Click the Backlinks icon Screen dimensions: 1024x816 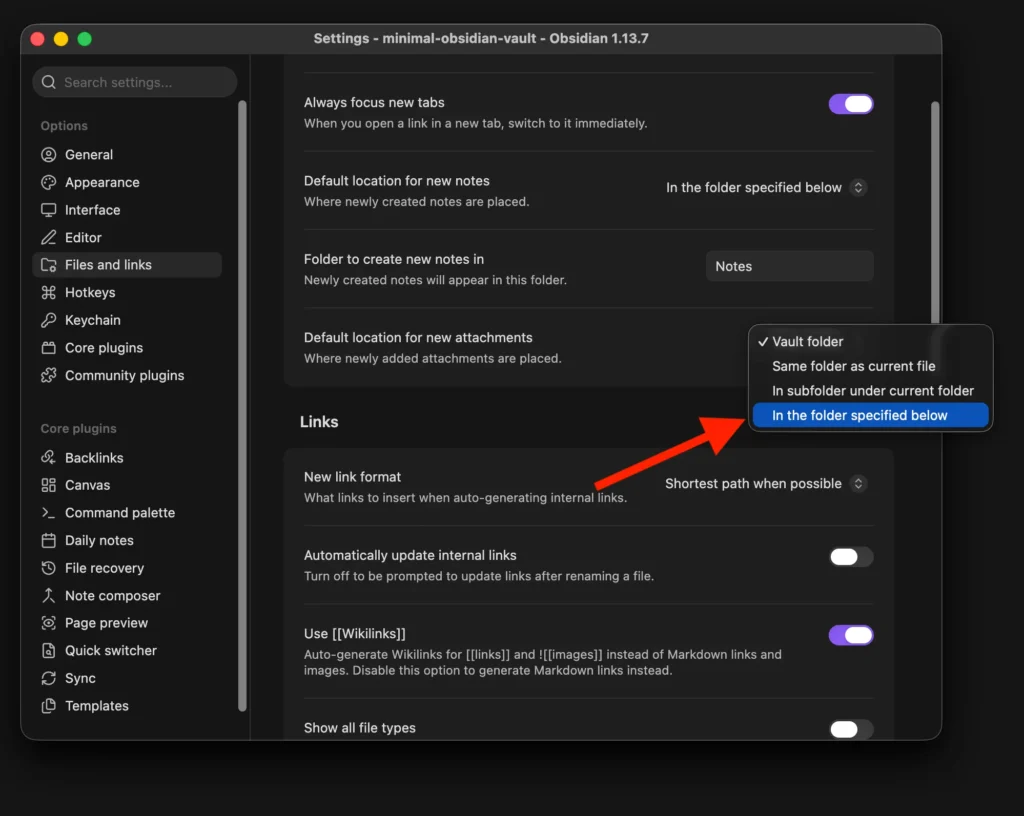48,458
